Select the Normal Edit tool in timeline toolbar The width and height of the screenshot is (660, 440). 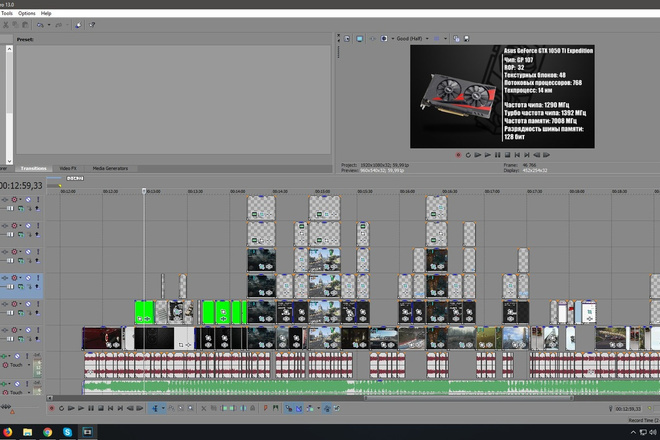155,408
